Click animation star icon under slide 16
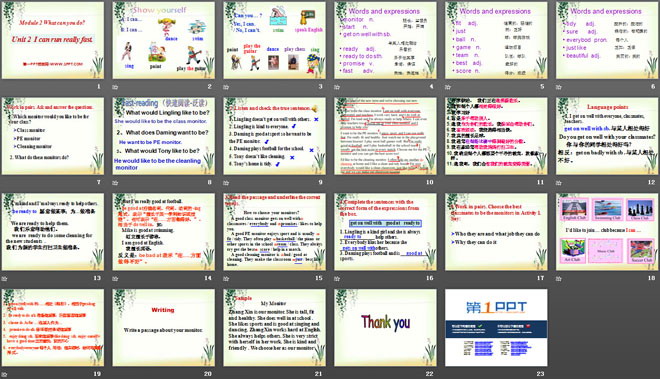The width and height of the screenshot is (660, 379). pyautogui.click(x=337, y=278)
